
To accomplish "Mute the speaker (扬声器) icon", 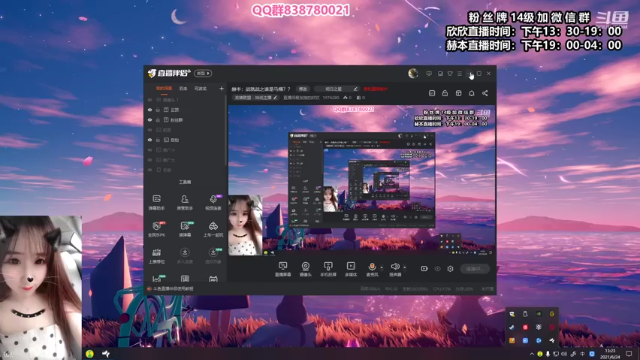I will click(395, 267).
